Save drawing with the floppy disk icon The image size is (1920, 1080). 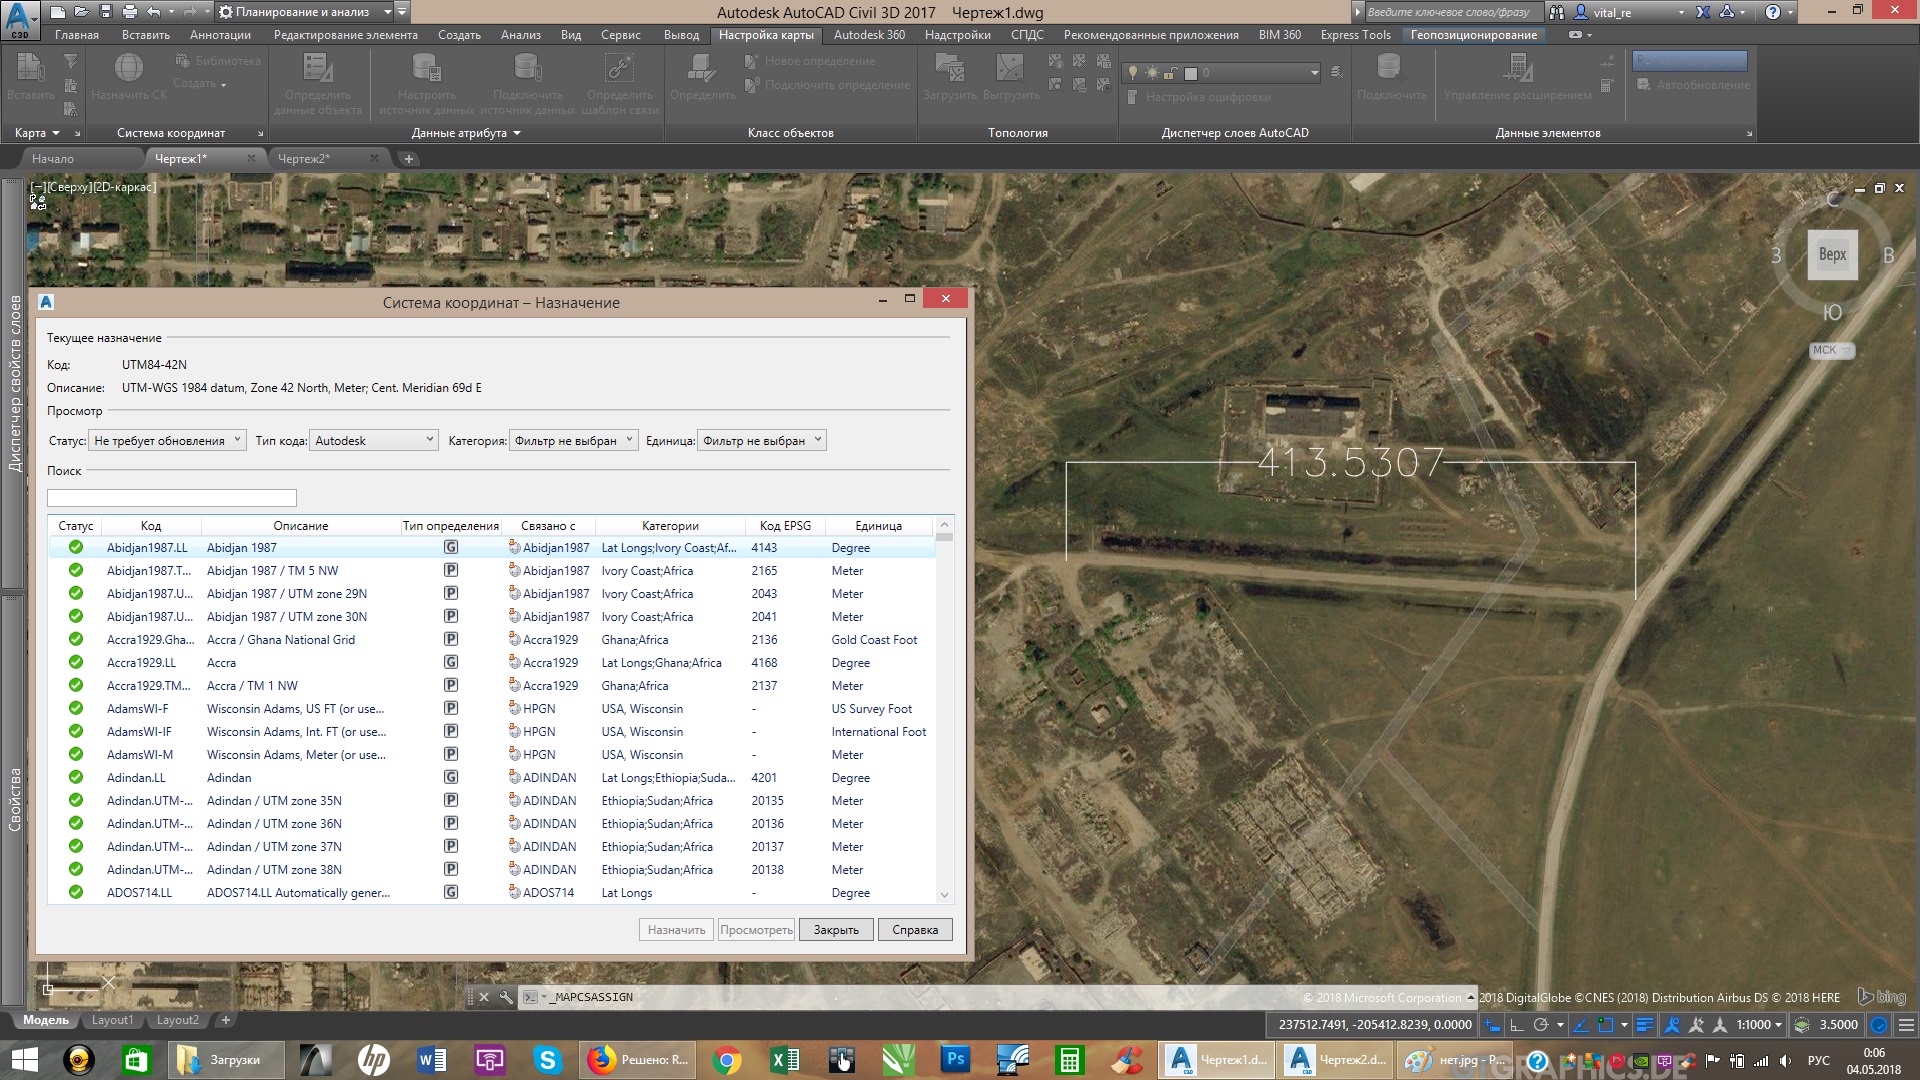pos(106,12)
